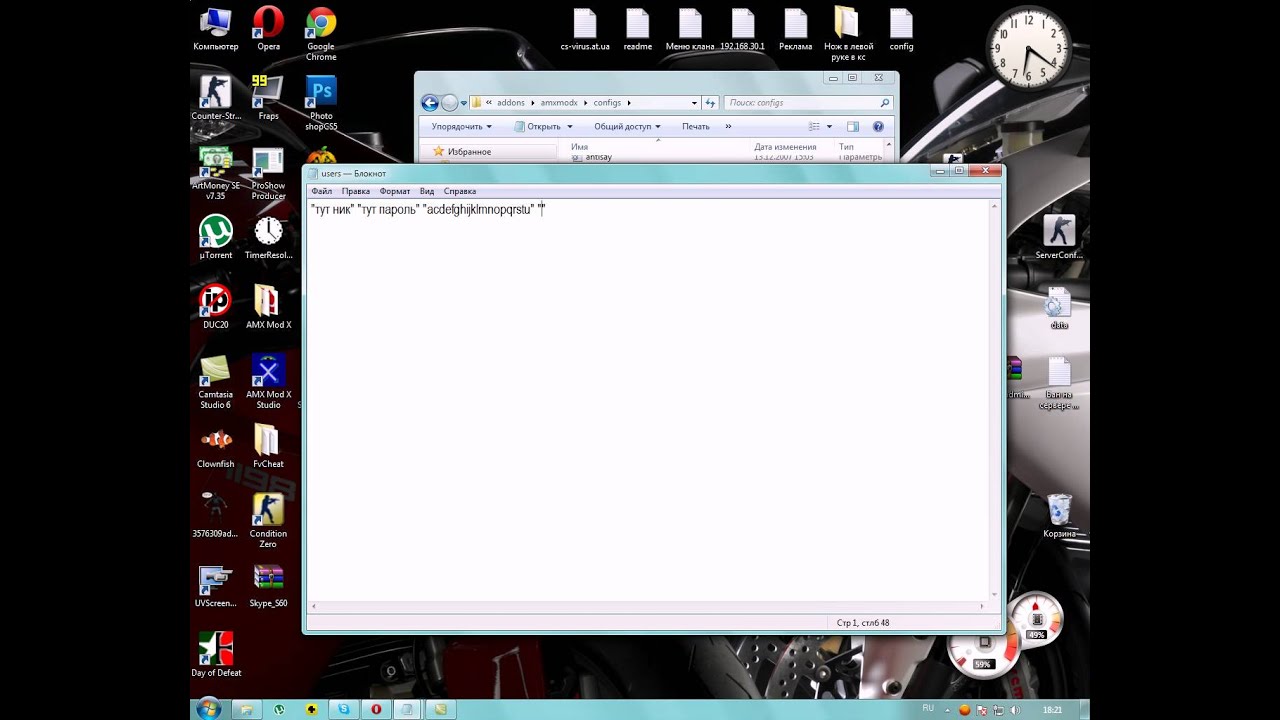Select the AMX Mod X folder icon

268,307
